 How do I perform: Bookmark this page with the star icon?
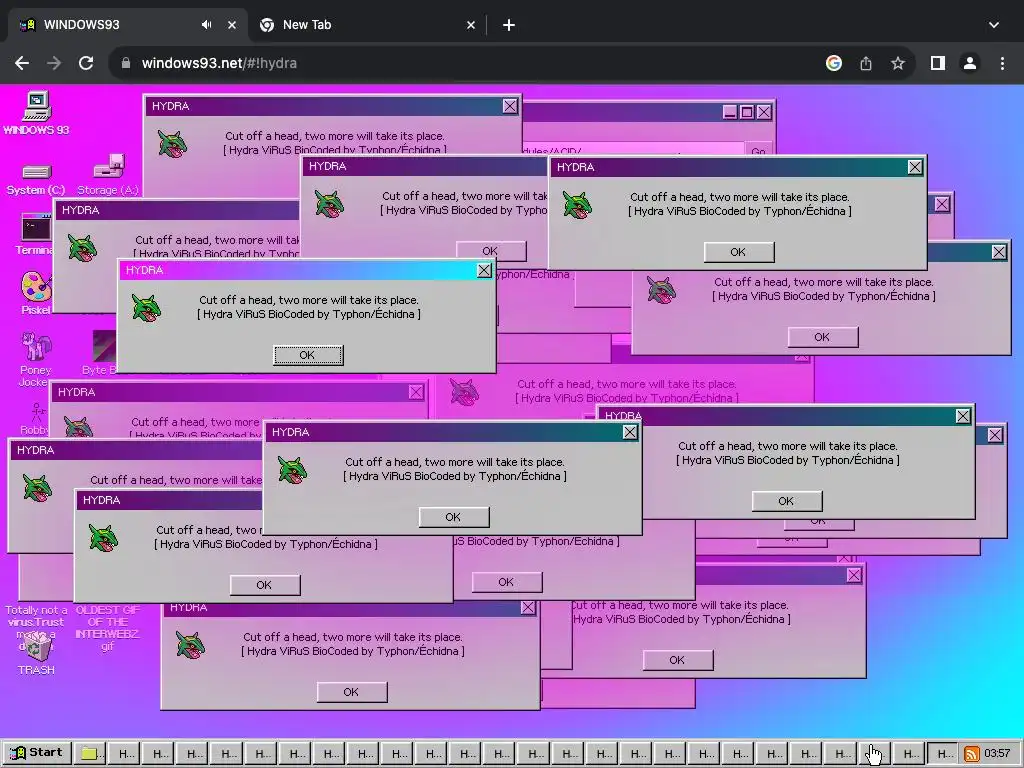point(898,63)
